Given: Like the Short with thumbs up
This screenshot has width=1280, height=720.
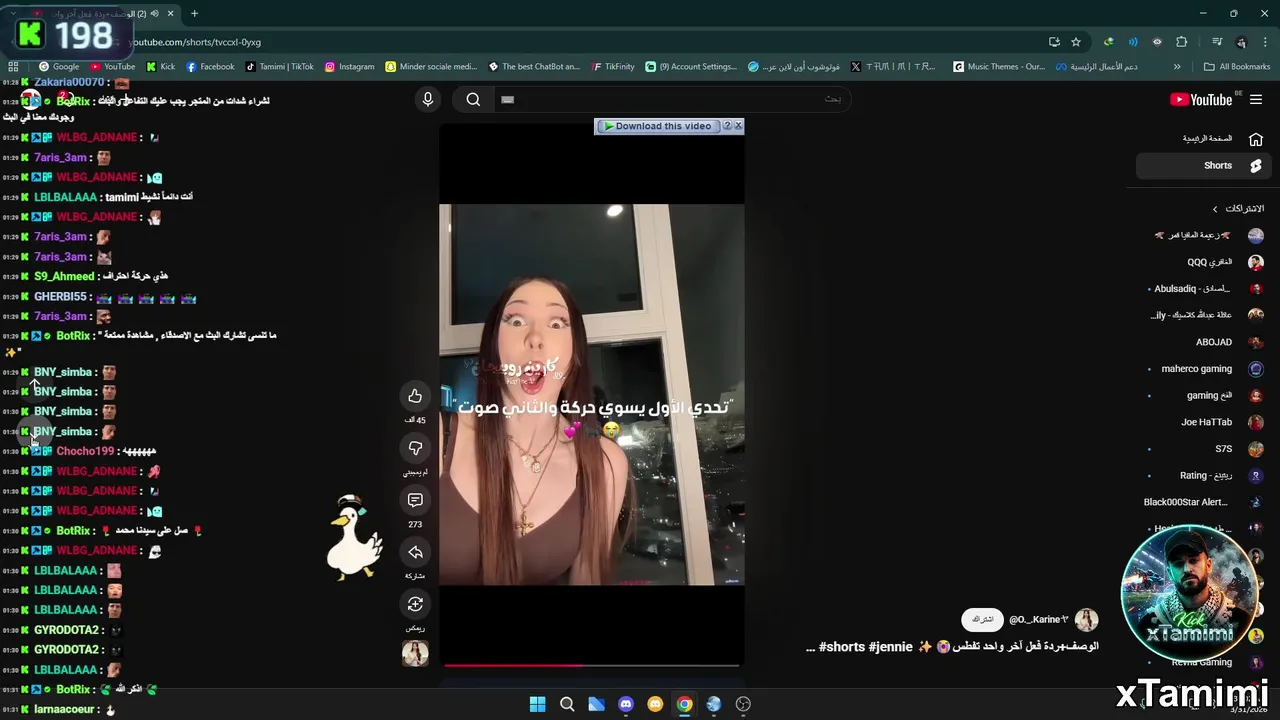Looking at the screenshot, I should click(x=415, y=396).
